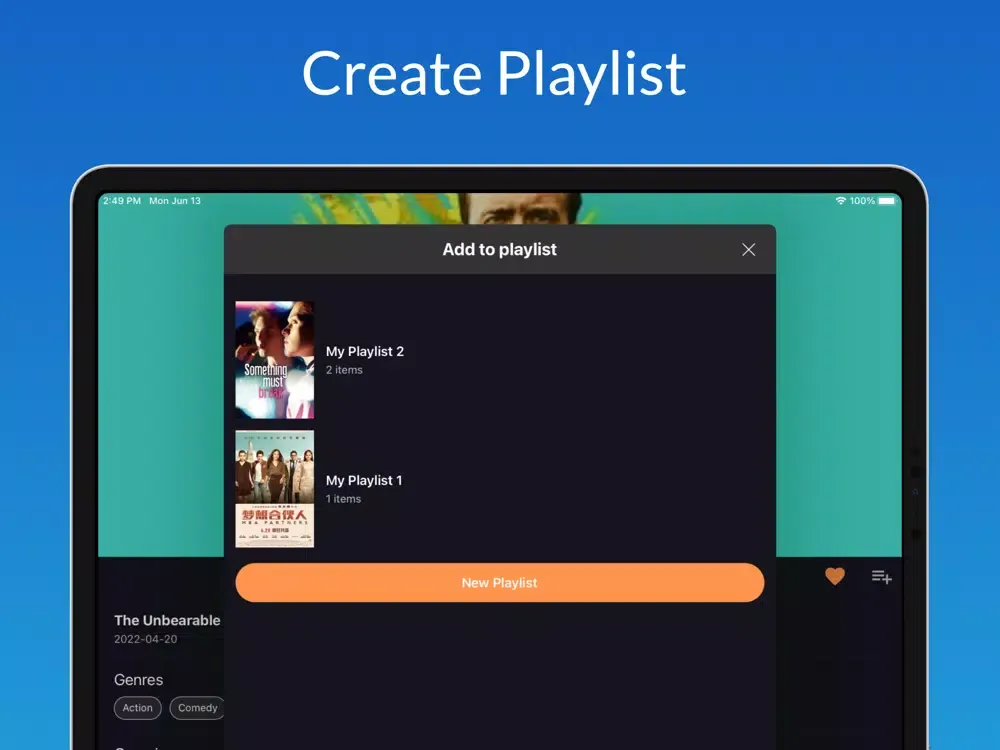The image size is (1000, 750).
Task: Click the 2022-04-20 release date
Action: point(145,639)
